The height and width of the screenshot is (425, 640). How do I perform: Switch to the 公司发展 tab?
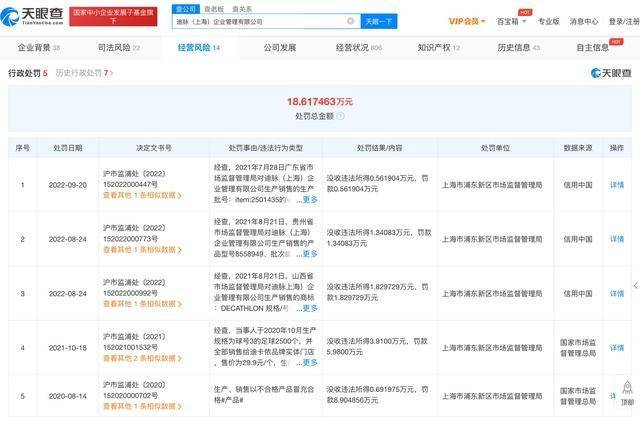pyautogui.click(x=280, y=48)
